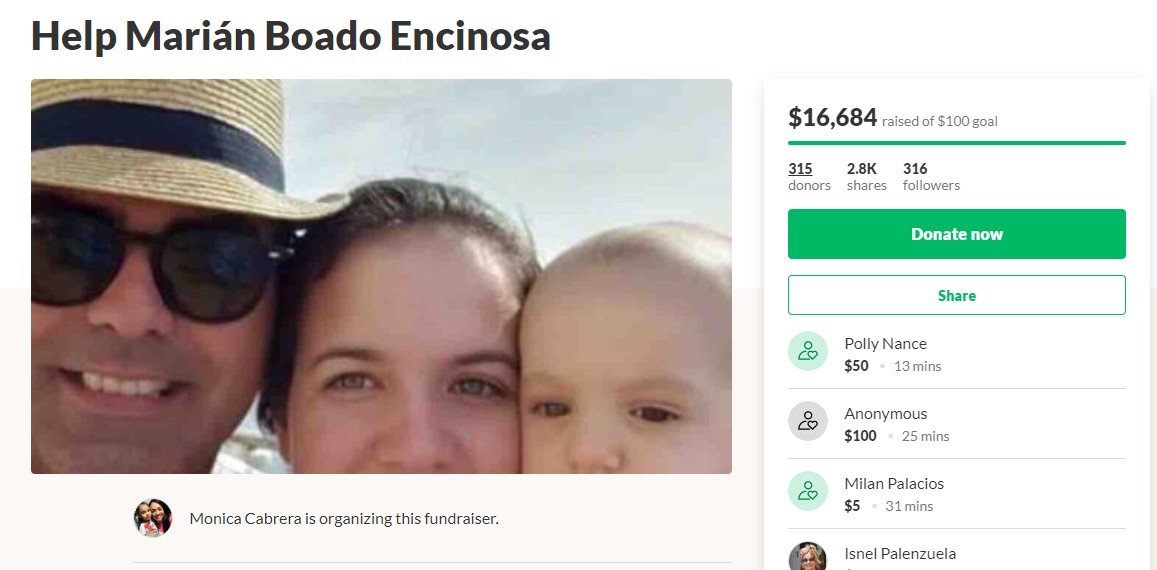1157x570 pixels.
Task: Click Milan Palacios's green donor avatar icon
Action: [807, 491]
